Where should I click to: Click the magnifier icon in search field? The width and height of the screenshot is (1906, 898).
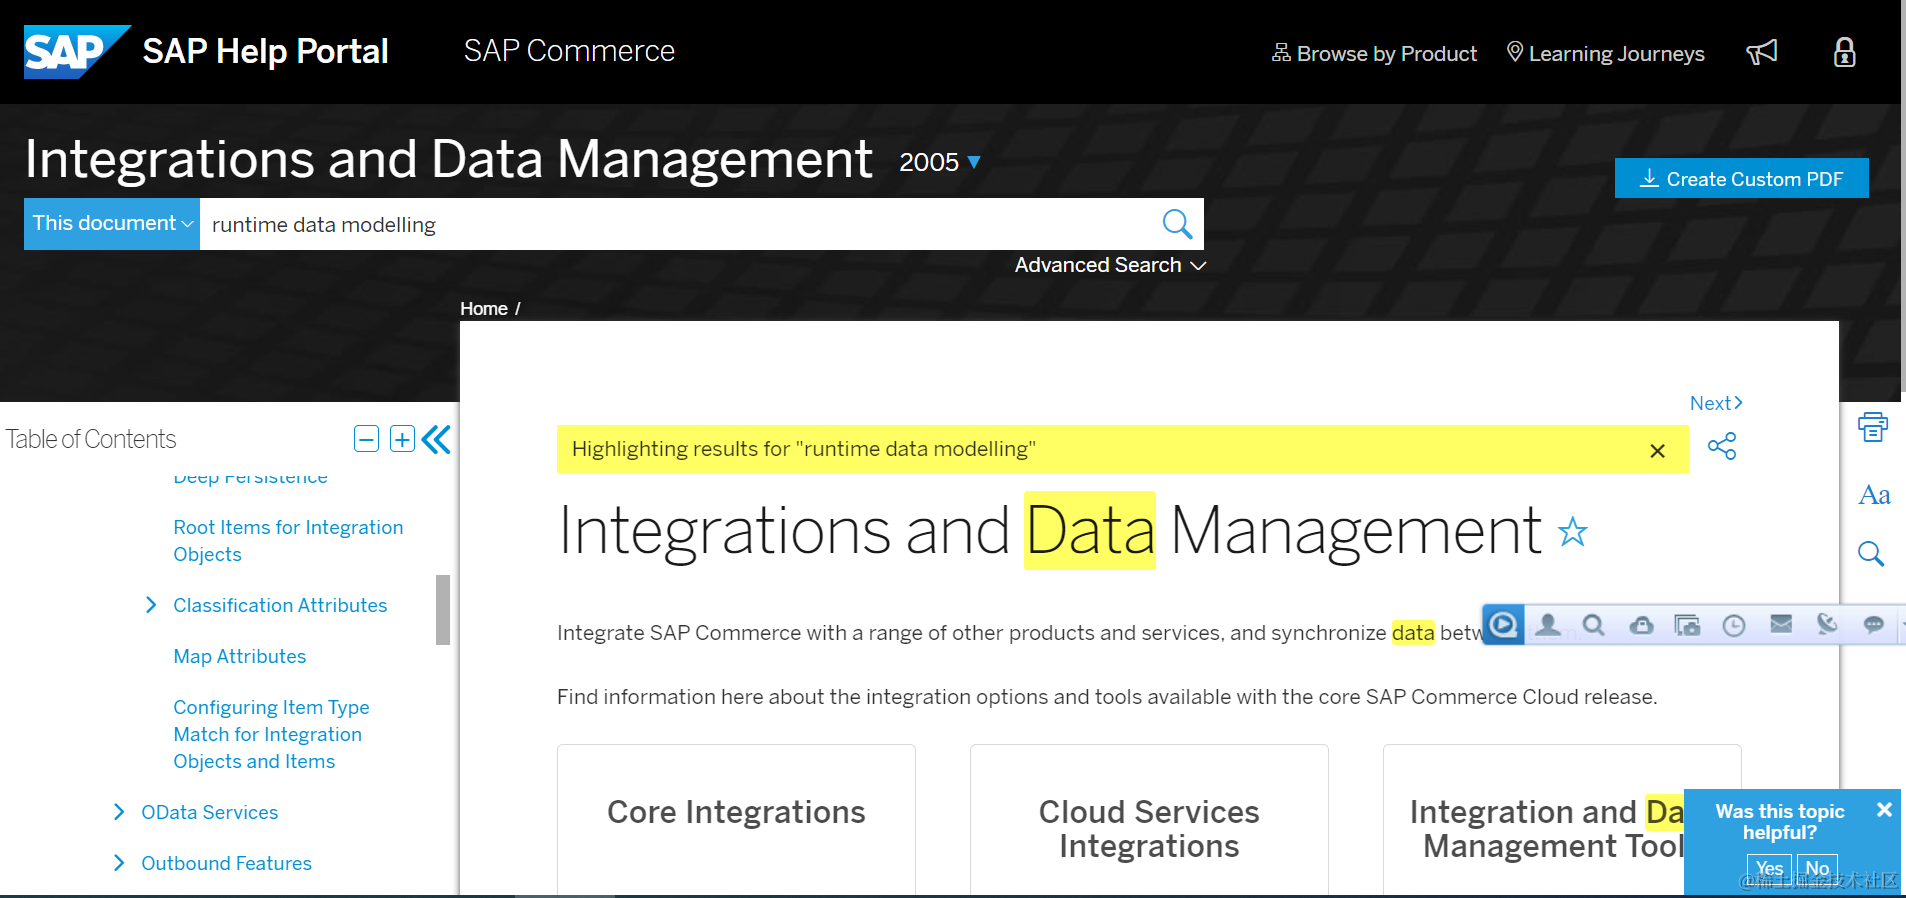pyautogui.click(x=1177, y=224)
